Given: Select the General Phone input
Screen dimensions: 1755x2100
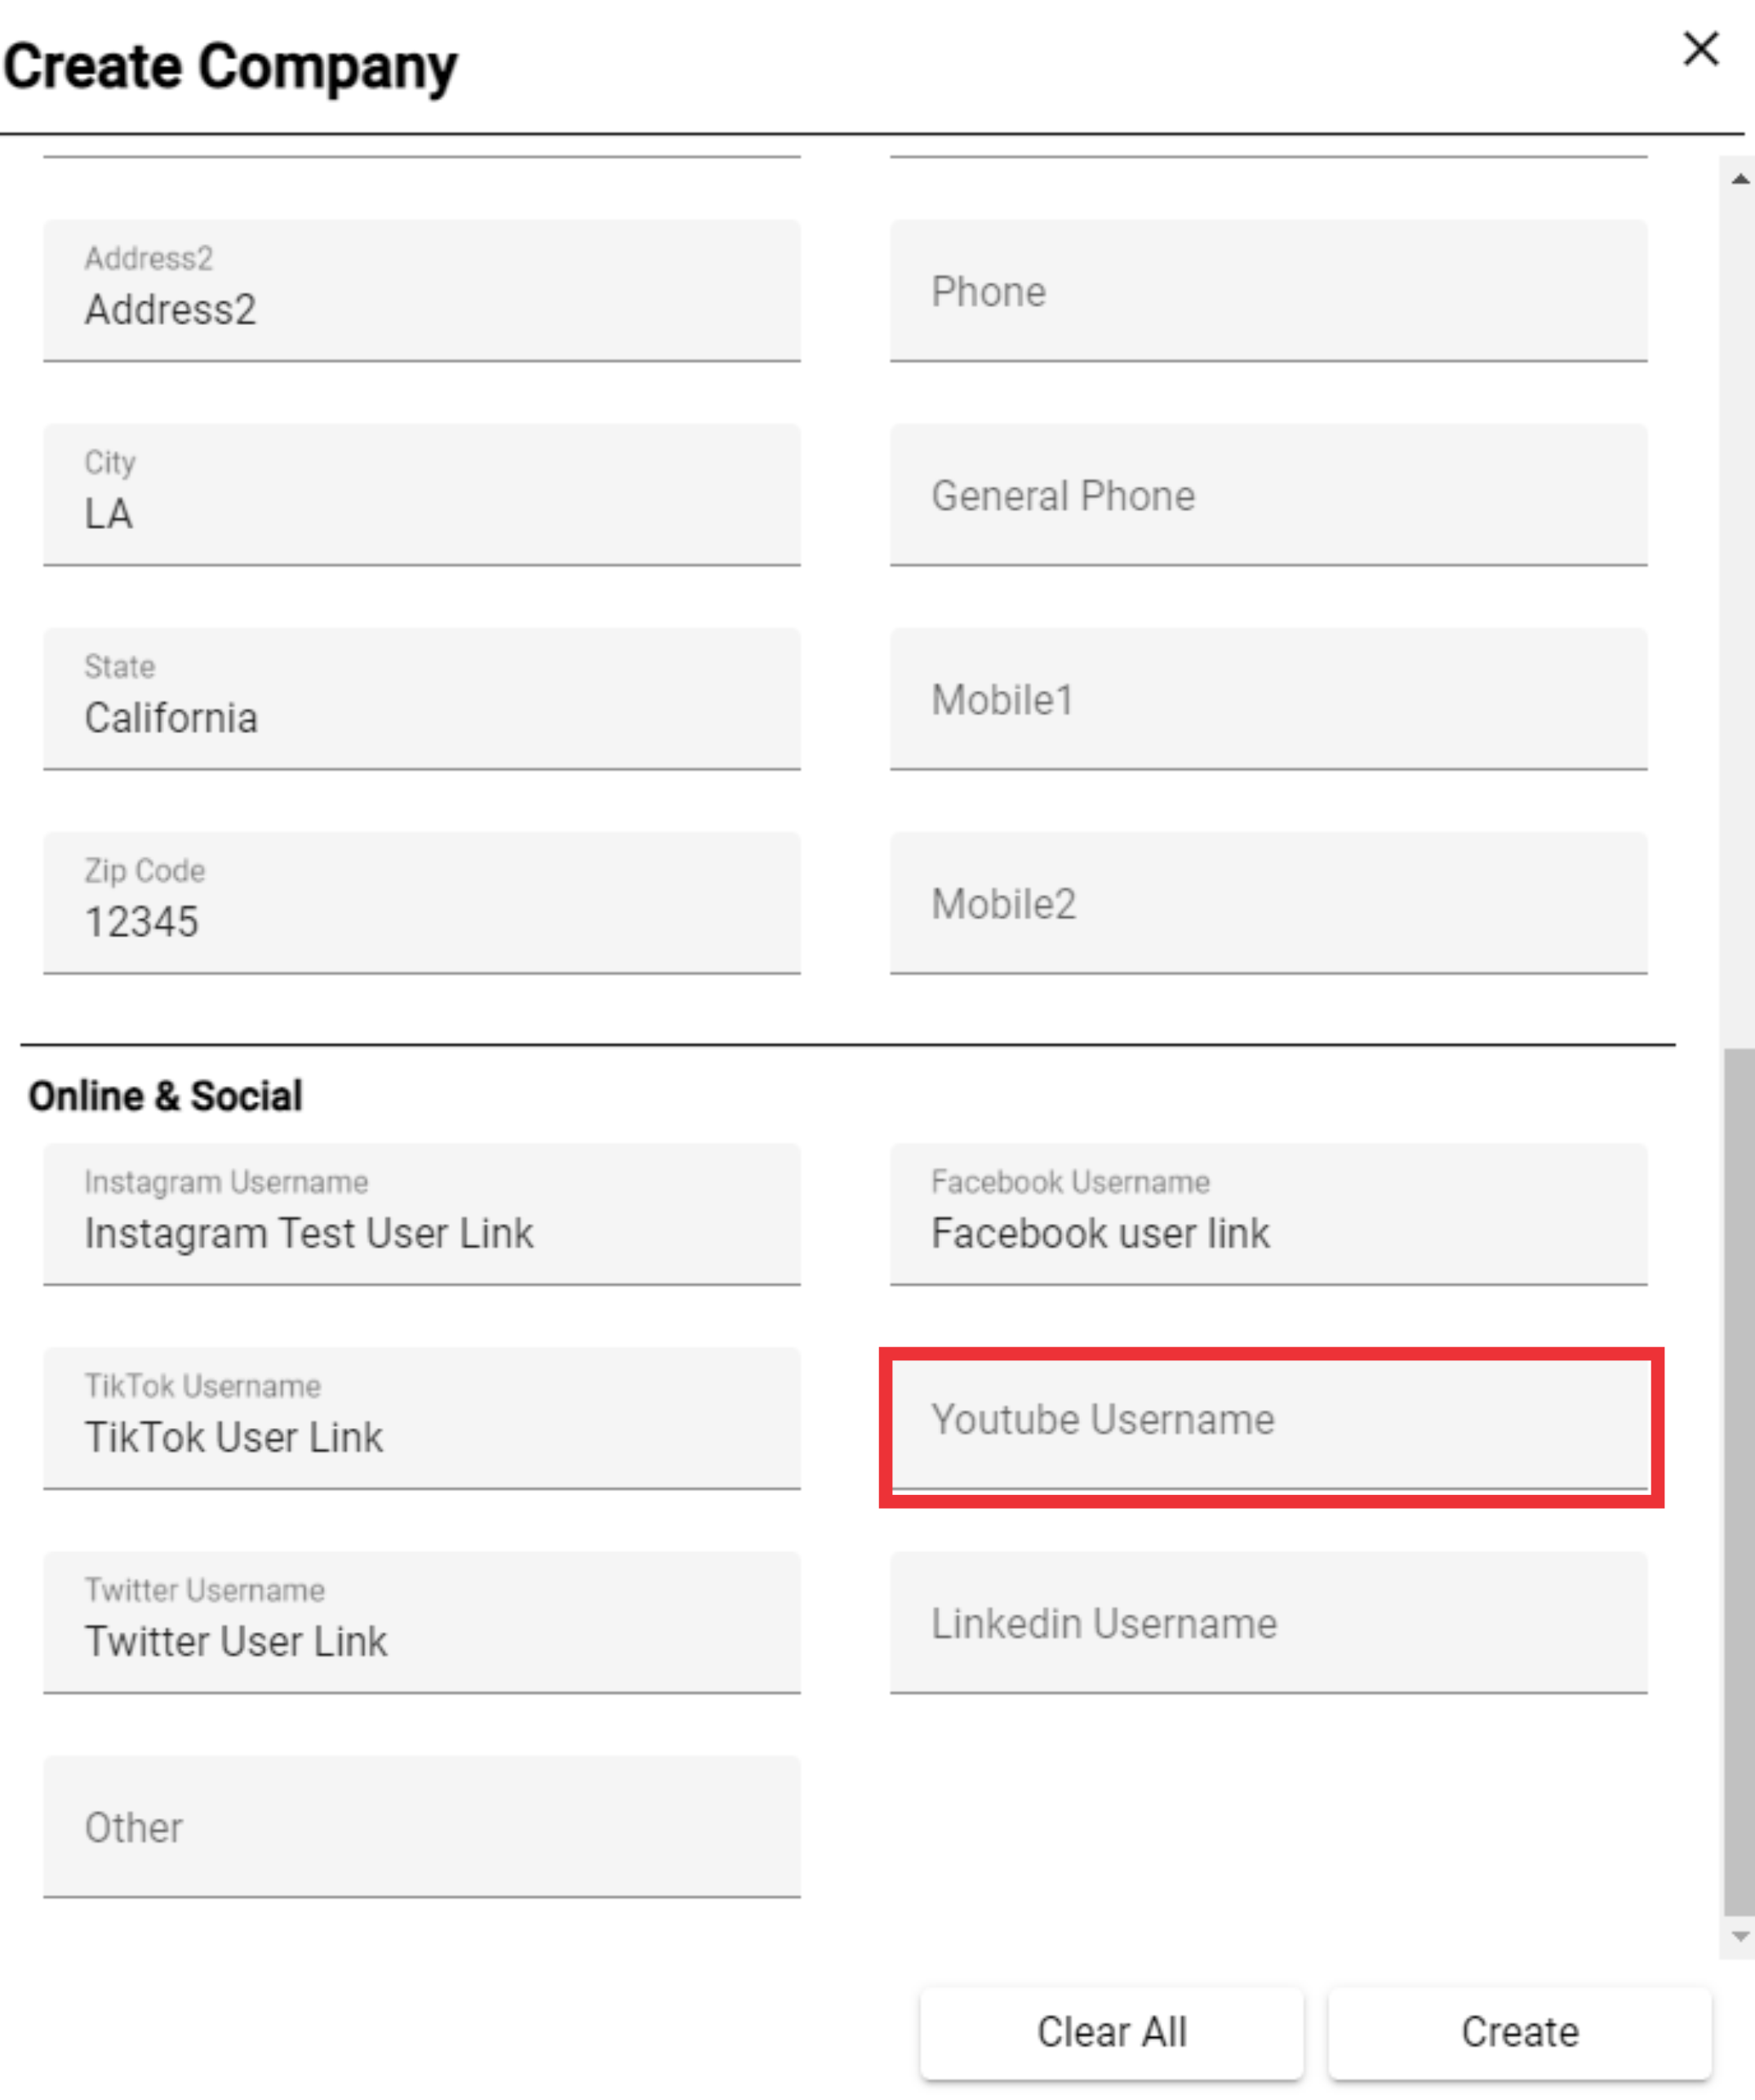Looking at the screenshot, I should click(x=1269, y=495).
